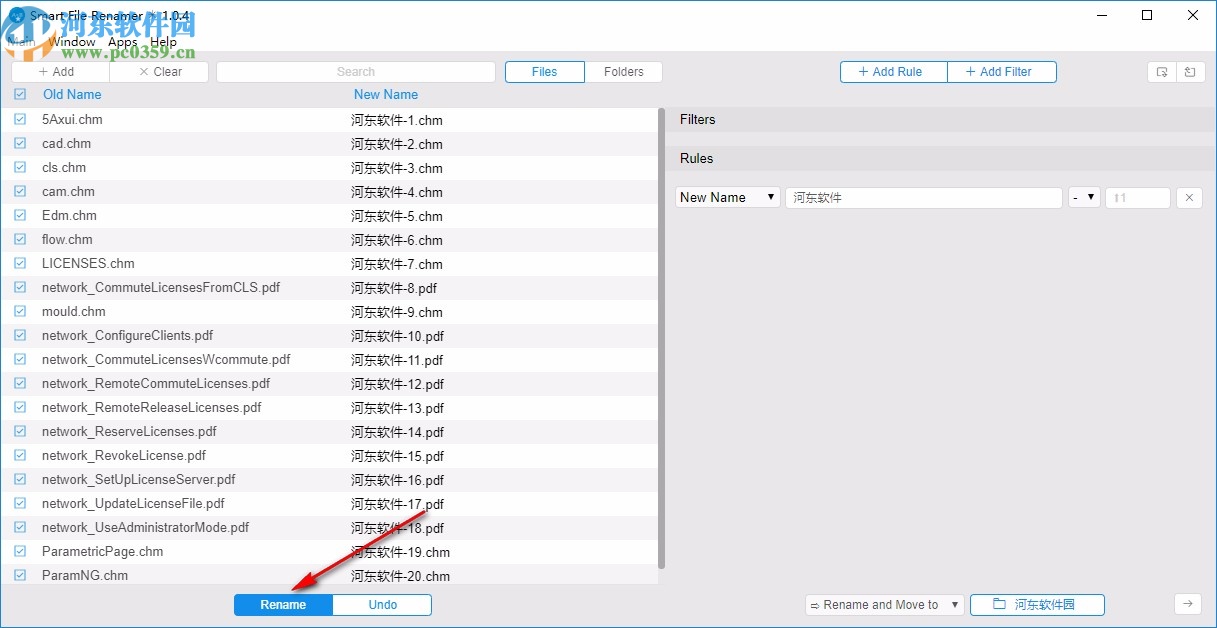
Task: Click the export list icon beside import
Action: [x=1190, y=71]
